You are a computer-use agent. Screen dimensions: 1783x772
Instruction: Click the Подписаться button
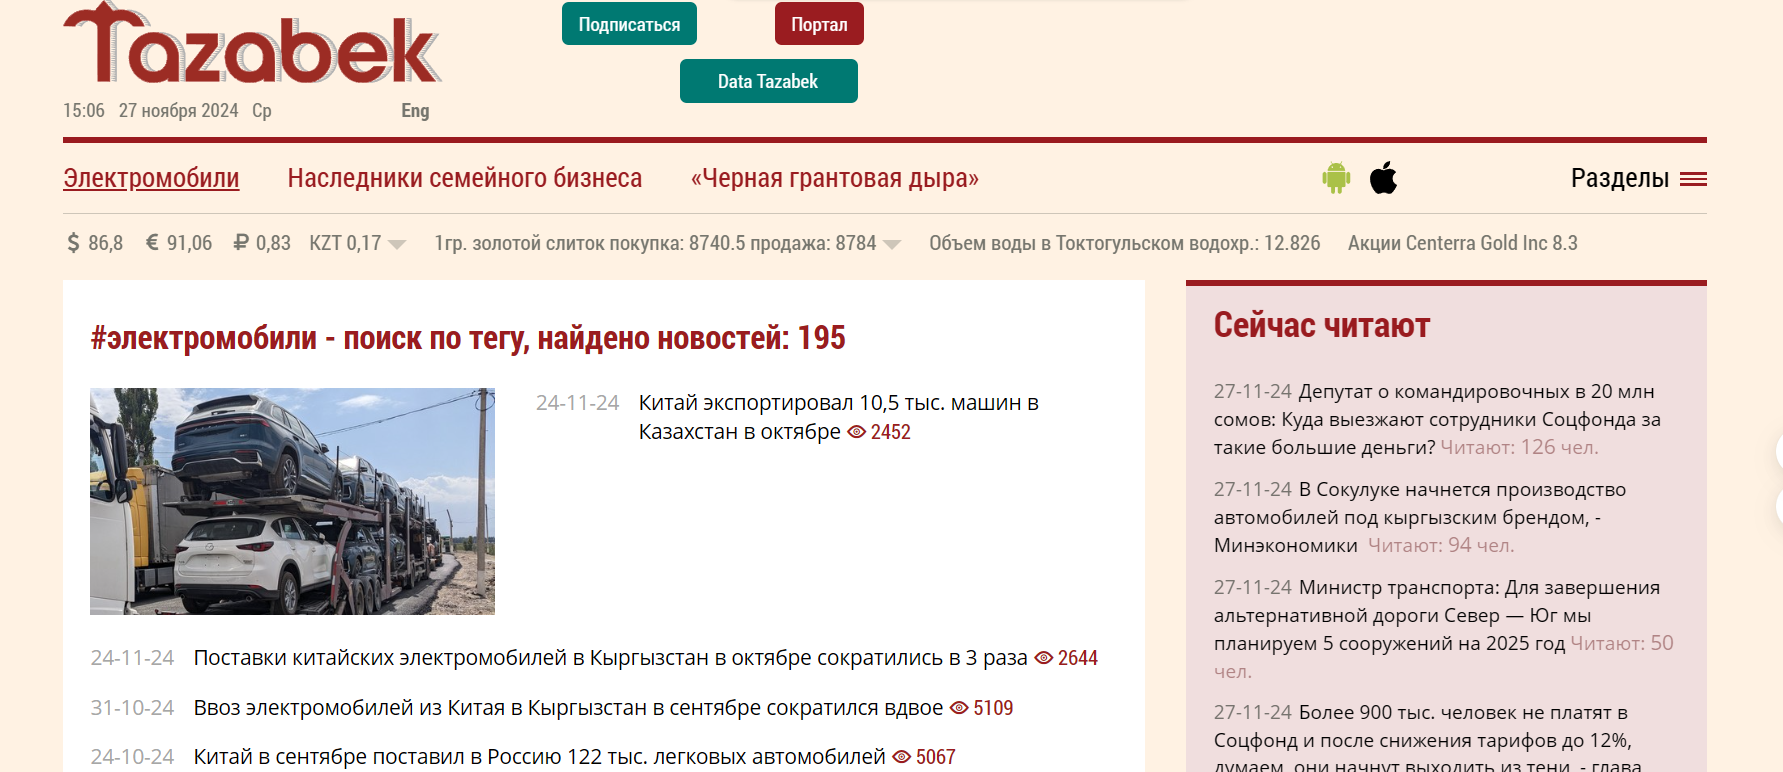[629, 24]
